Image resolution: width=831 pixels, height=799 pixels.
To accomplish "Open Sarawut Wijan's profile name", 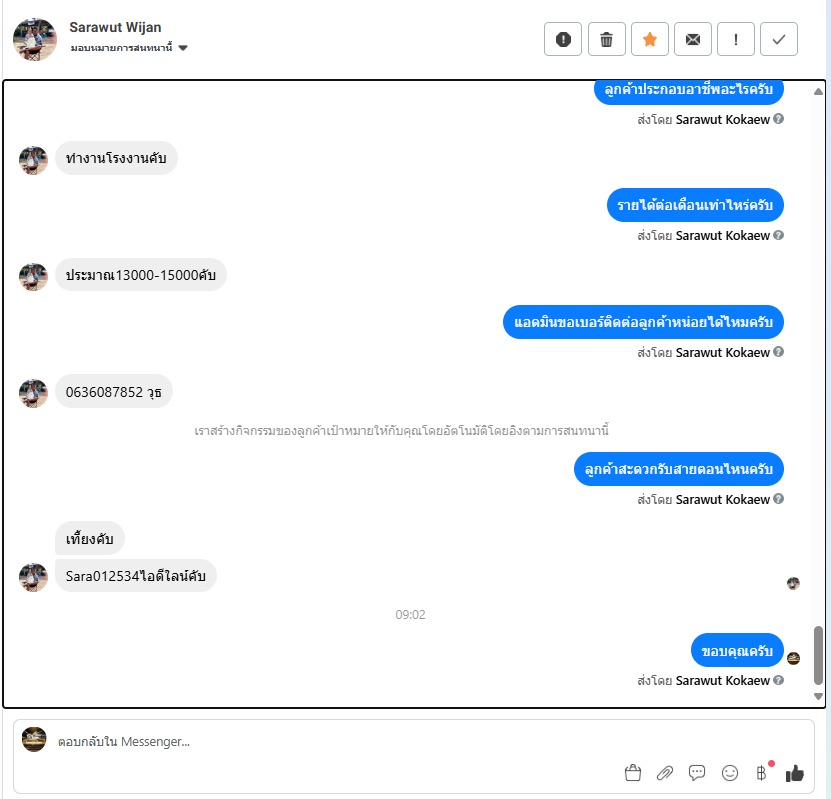I will [115, 27].
